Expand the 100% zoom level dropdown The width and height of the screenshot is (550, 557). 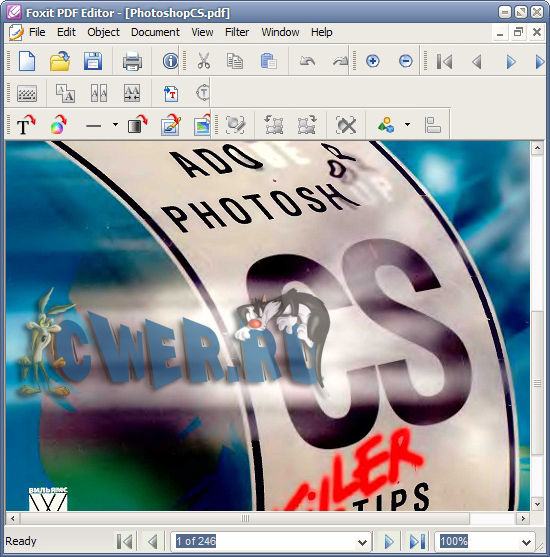527,542
